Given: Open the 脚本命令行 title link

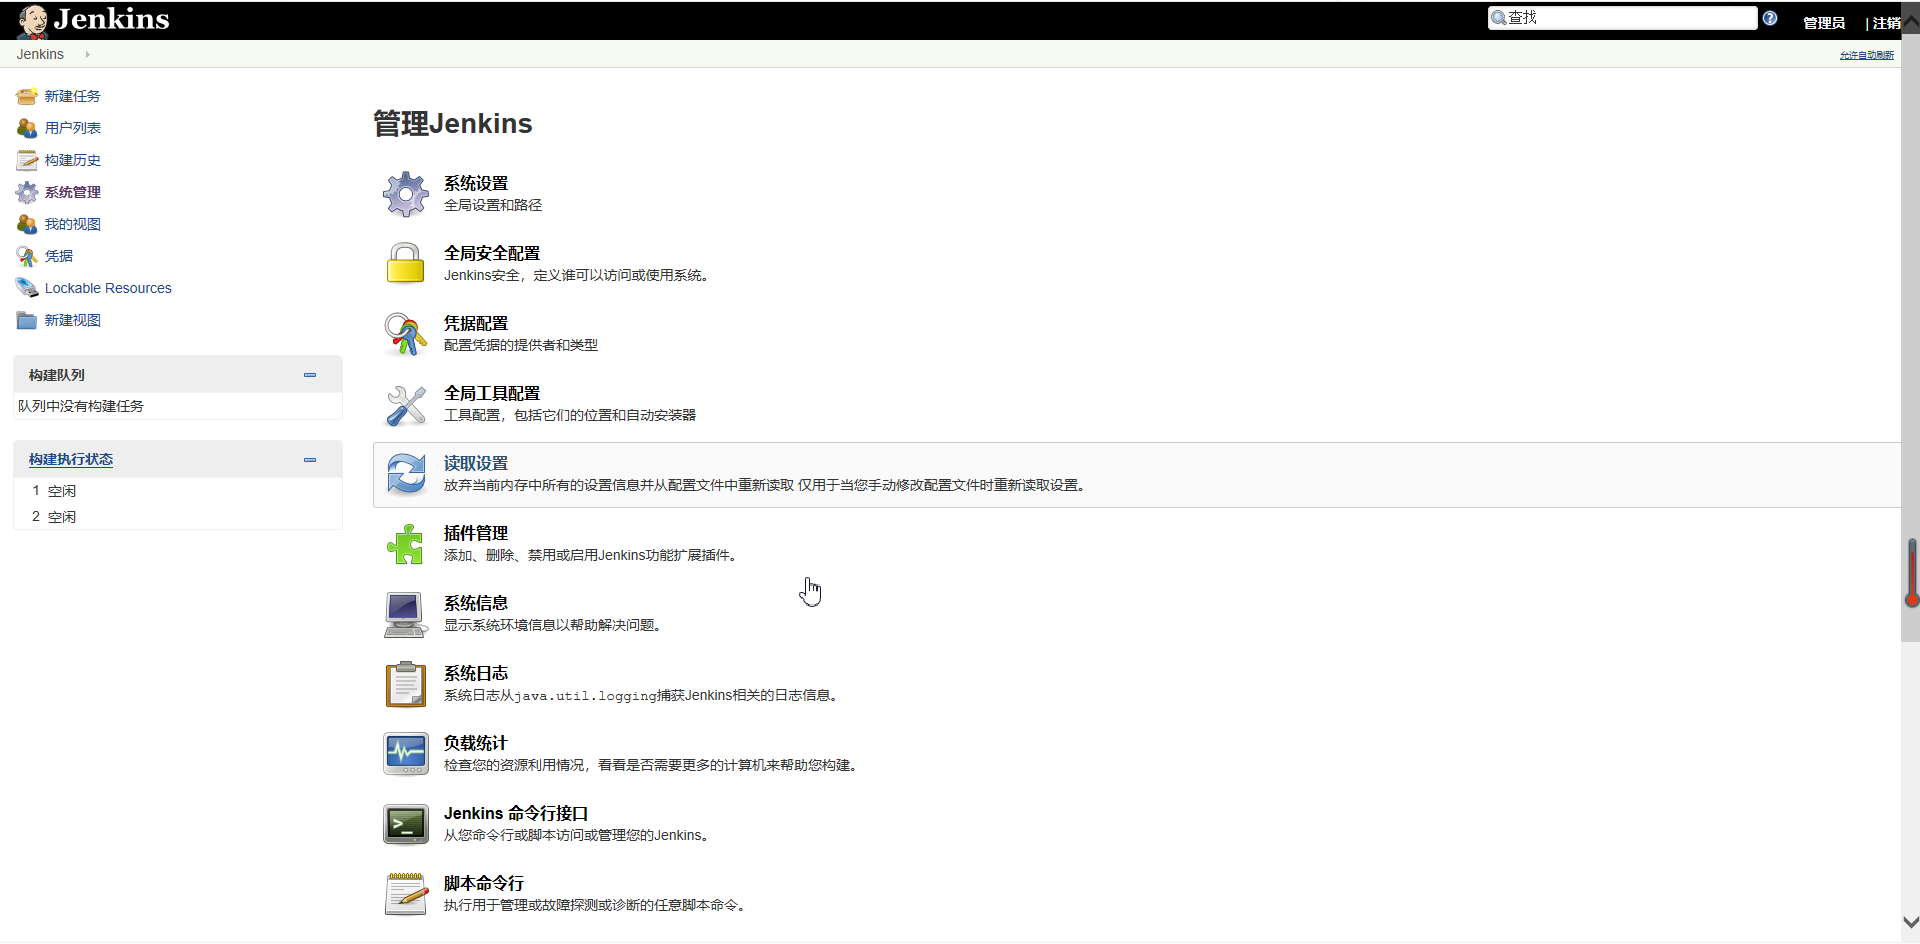Looking at the screenshot, I should 484,883.
